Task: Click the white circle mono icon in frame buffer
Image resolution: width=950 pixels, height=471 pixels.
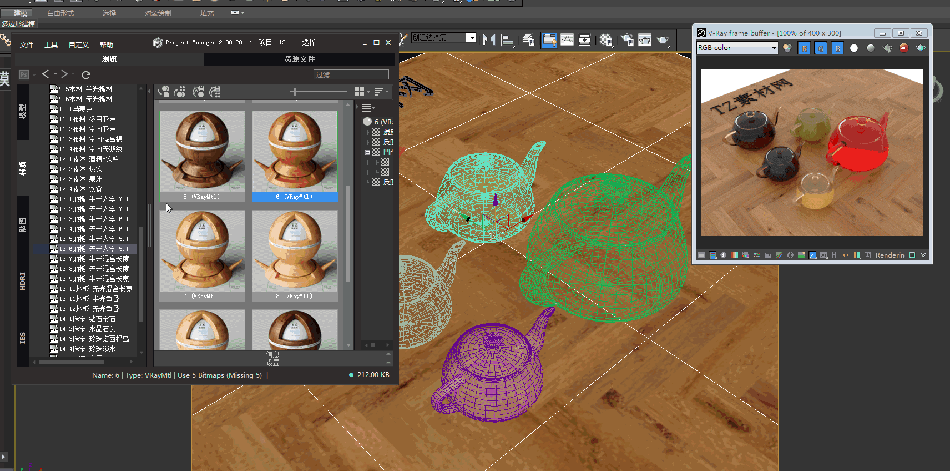Action: 853,48
